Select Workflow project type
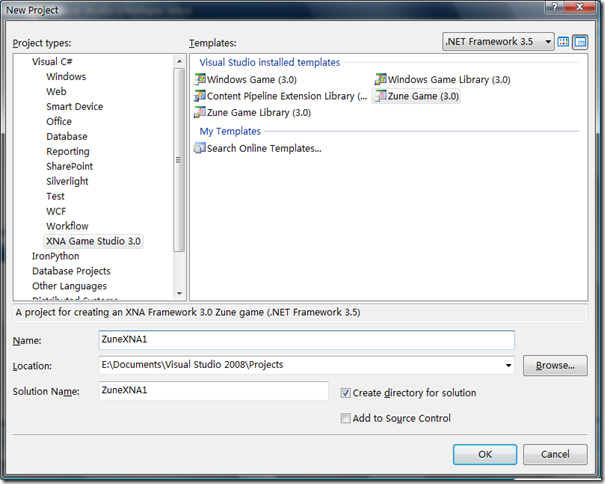605x484 pixels. pyautogui.click(x=67, y=226)
